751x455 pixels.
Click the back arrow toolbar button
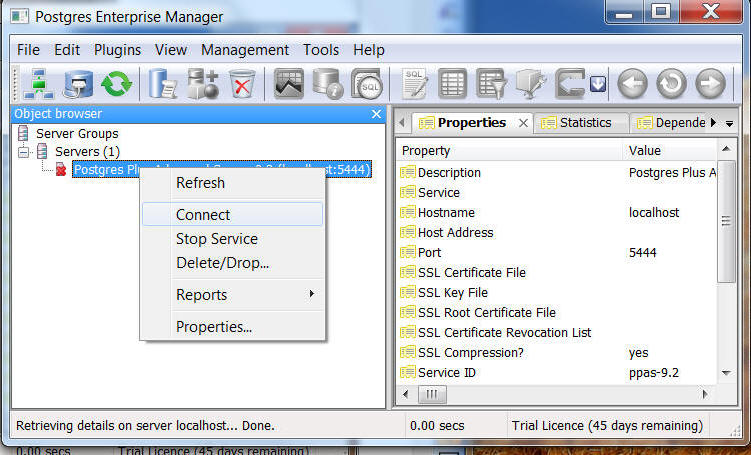632,84
